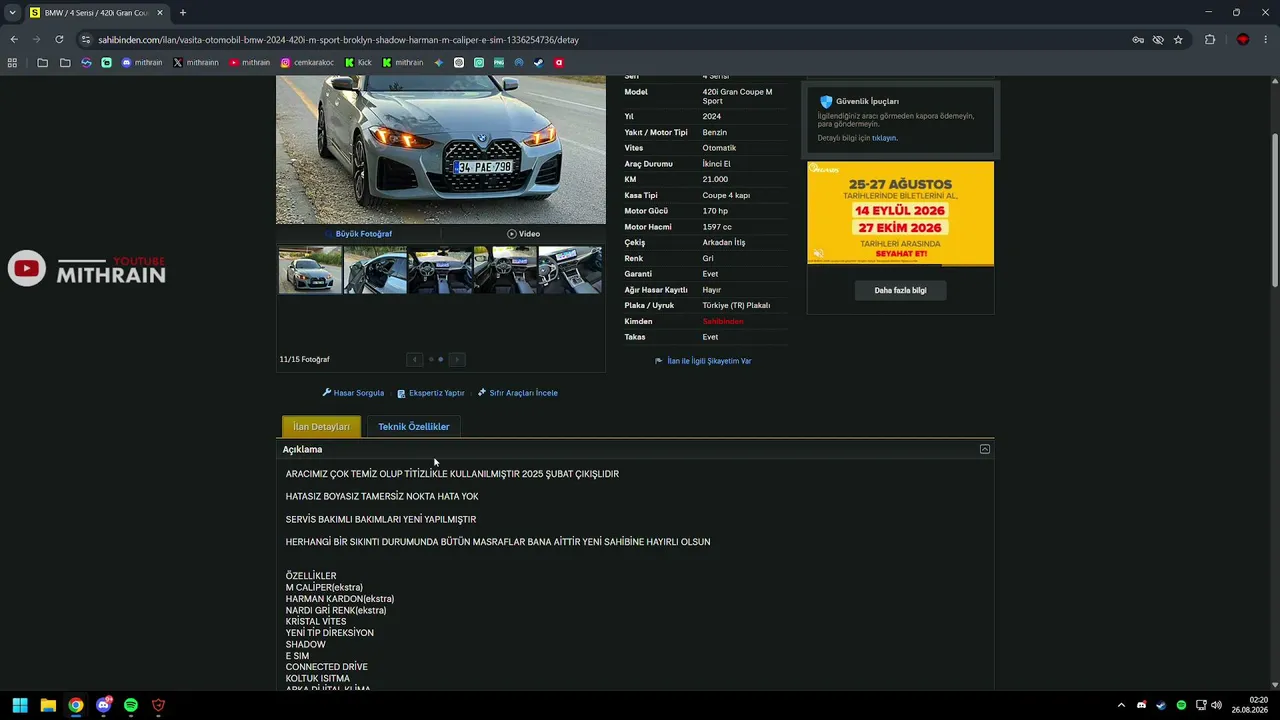Open the Apps grid in bookmarks bar

tap(12, 62)
